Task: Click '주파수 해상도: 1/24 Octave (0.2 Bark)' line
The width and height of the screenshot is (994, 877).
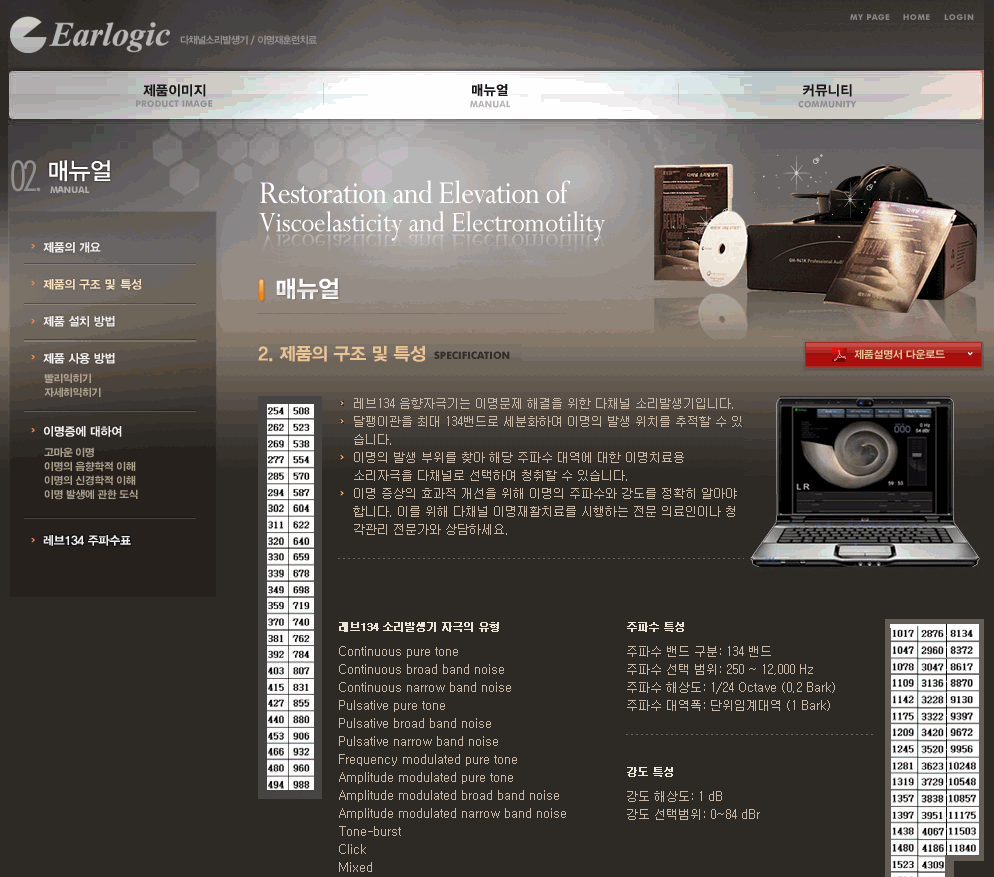Action: point(731,687)
